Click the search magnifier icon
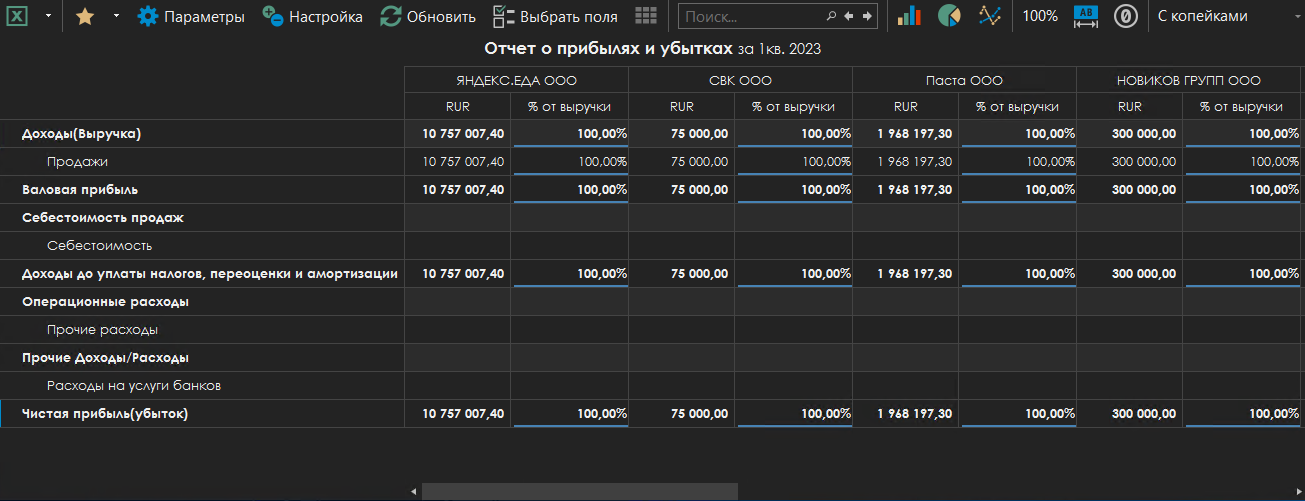This screenshot has height=501, width=1305. [x=831, y=16]
